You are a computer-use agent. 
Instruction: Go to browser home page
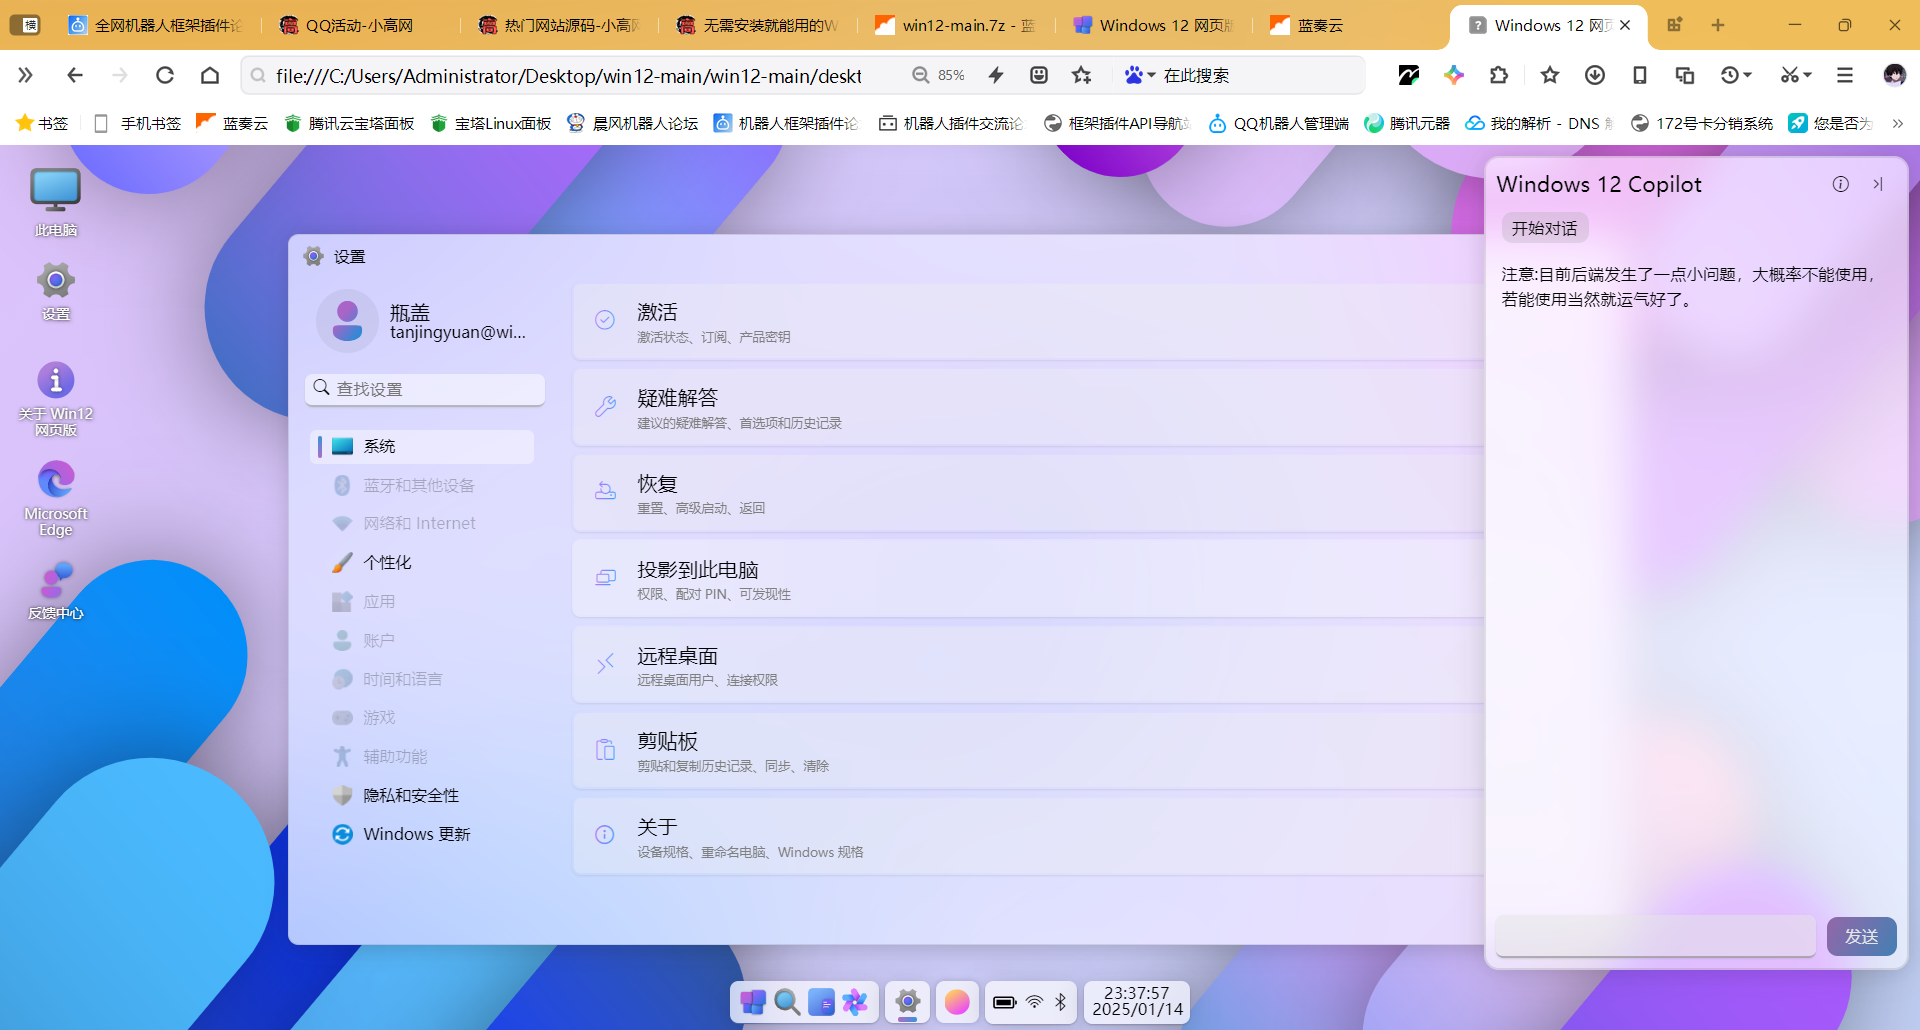210,75
